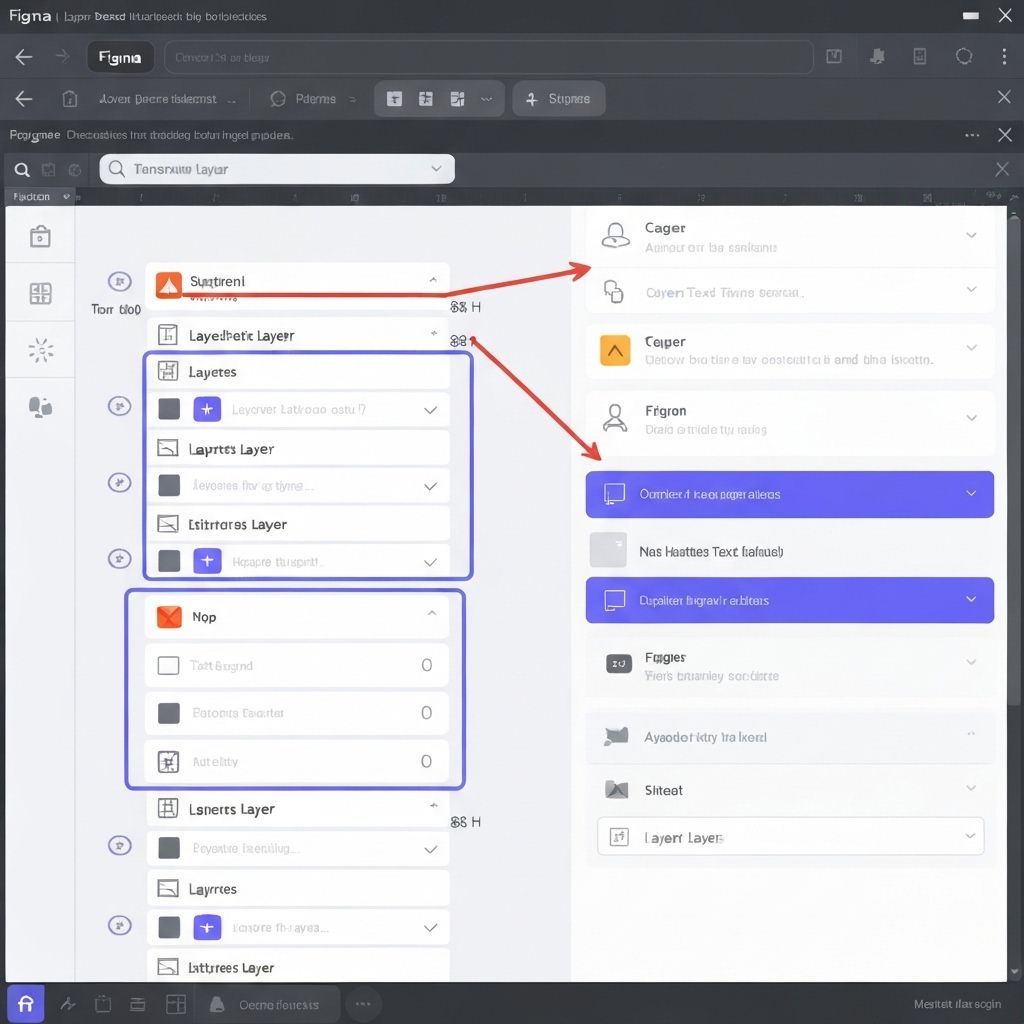Toggle the Aotelitty row checkbox icon
This screenshot has height=1024, width=1024.
169,762
